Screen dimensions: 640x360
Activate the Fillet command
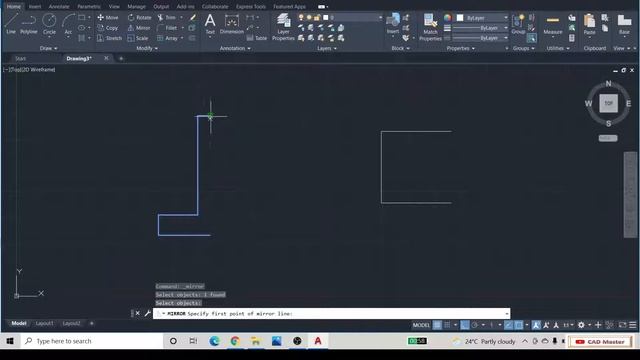tap(167, 28)
